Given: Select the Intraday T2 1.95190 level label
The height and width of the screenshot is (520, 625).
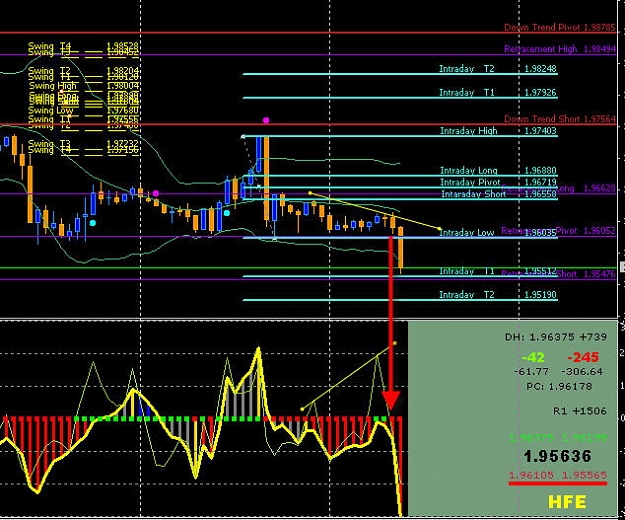Looking at the screenshot, I should [497, 294].
